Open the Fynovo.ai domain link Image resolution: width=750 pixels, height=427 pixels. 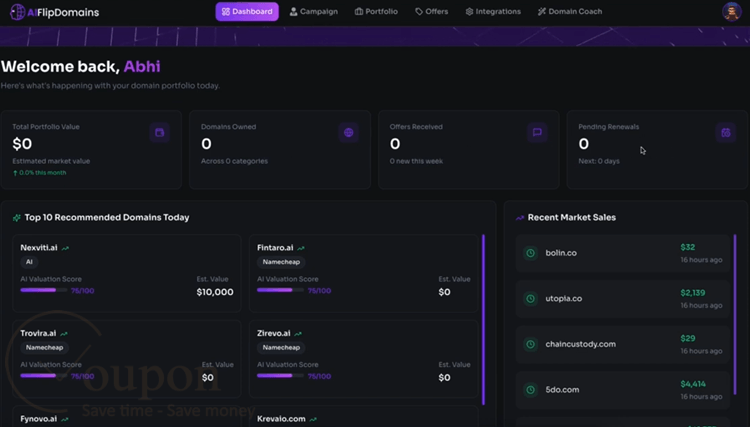click(39, 419)
